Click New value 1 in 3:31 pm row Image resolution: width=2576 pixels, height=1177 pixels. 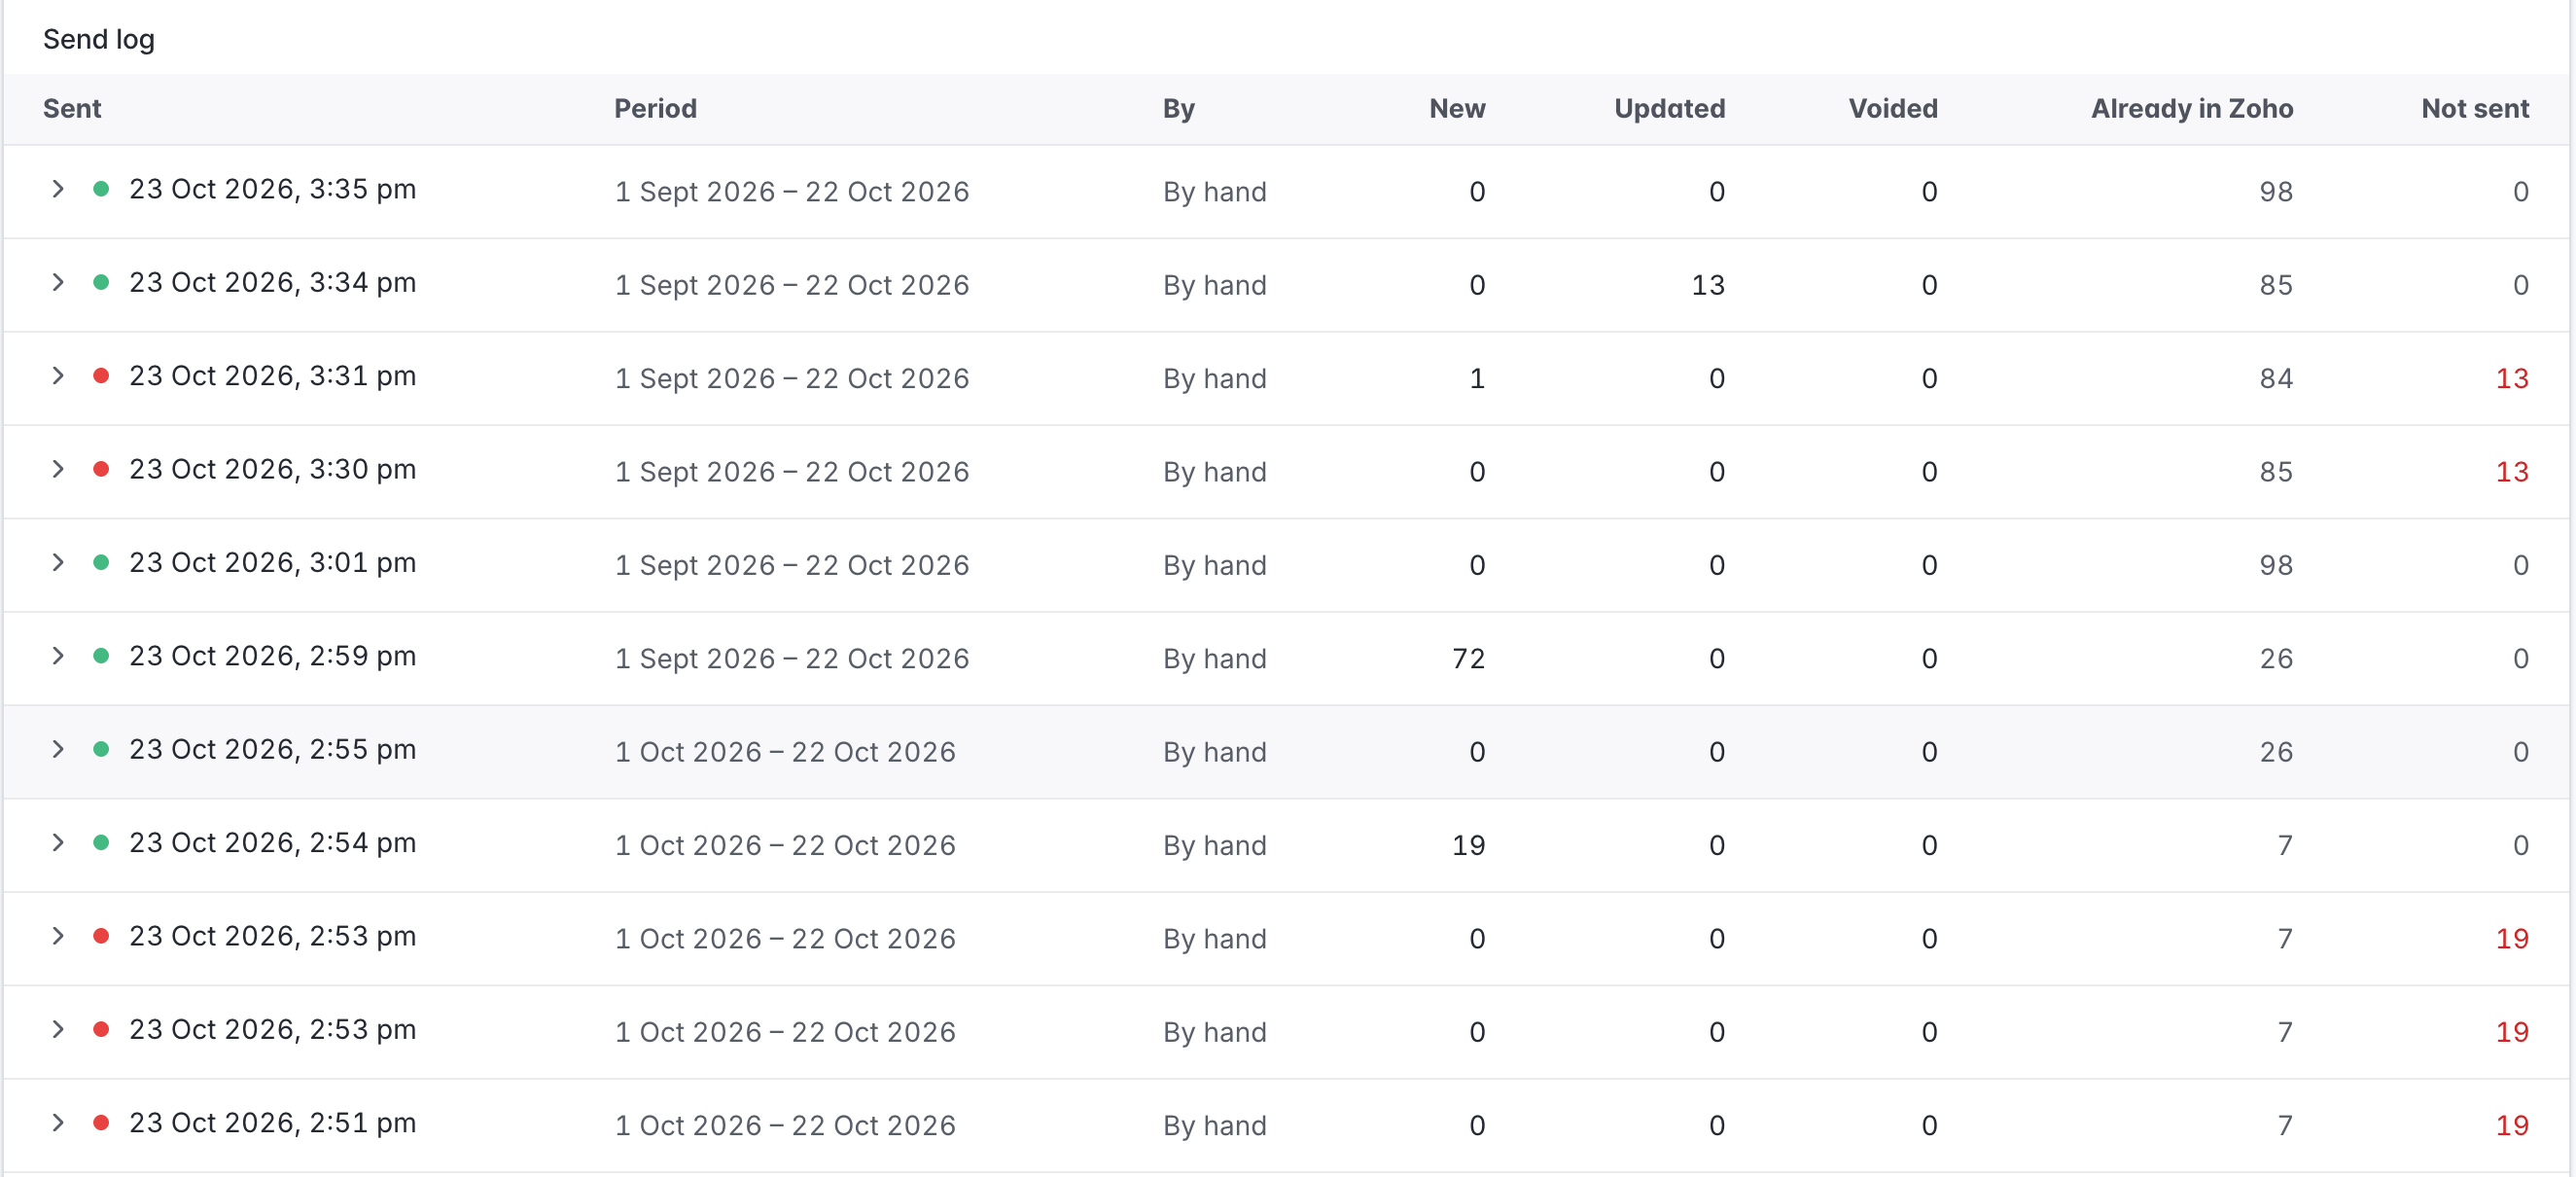pos(1477,378)
